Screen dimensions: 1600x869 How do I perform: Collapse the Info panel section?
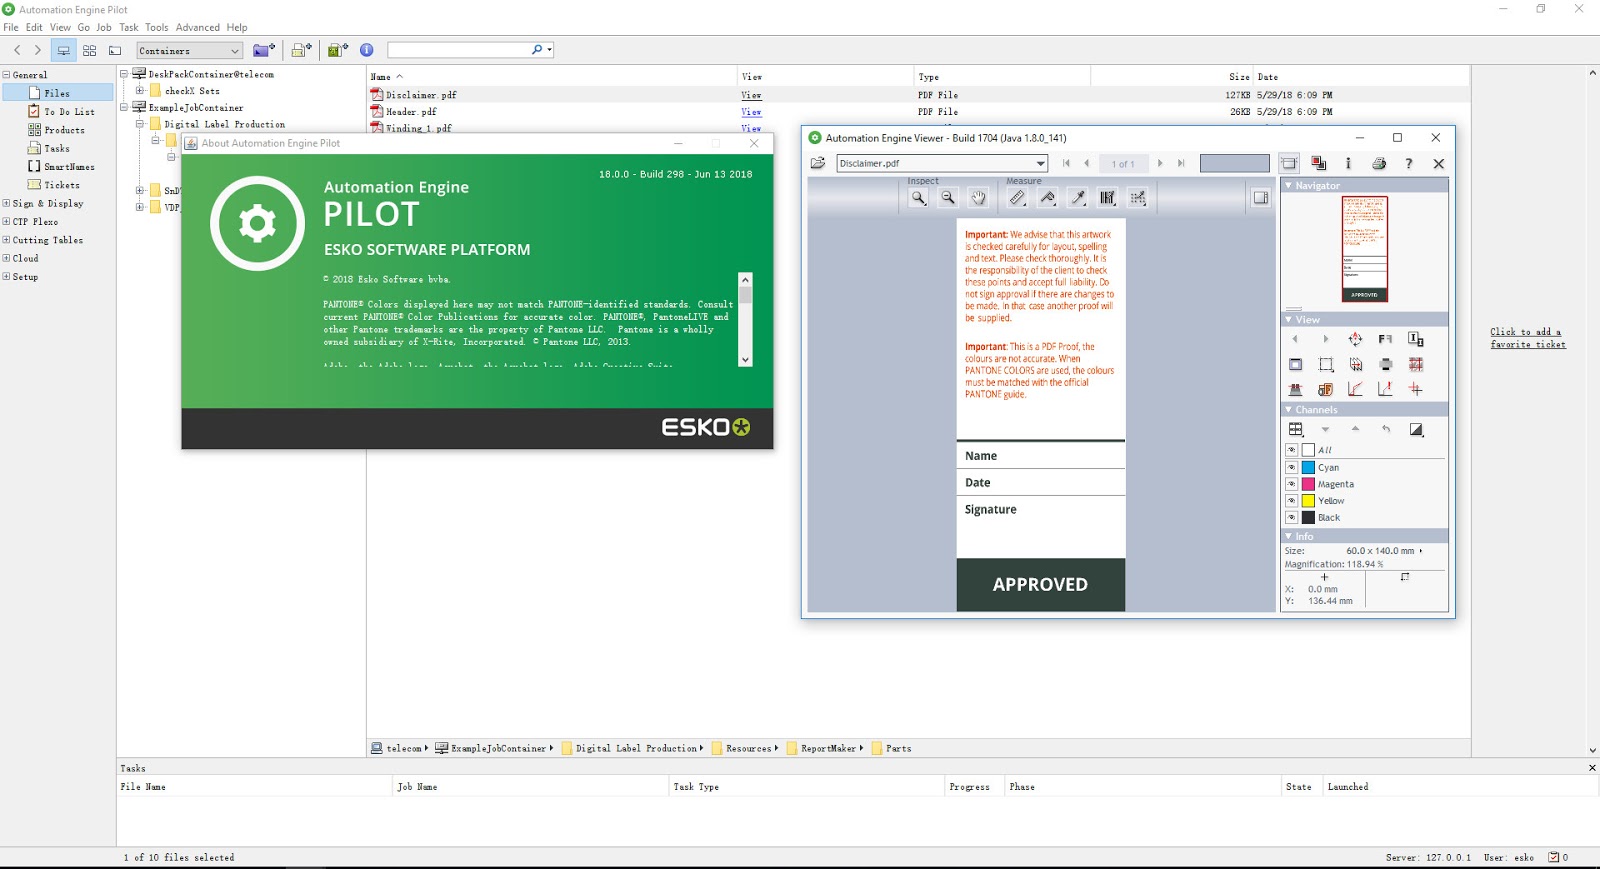pos(1288,536)
